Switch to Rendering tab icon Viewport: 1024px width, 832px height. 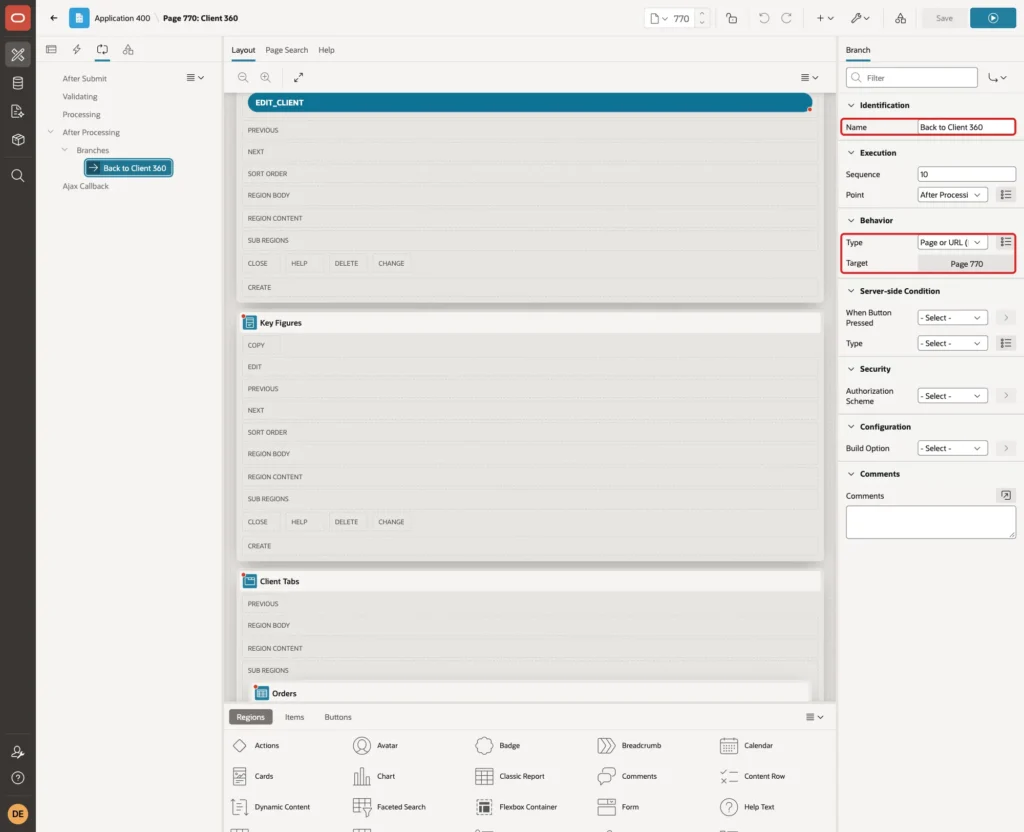pos(52,50)
